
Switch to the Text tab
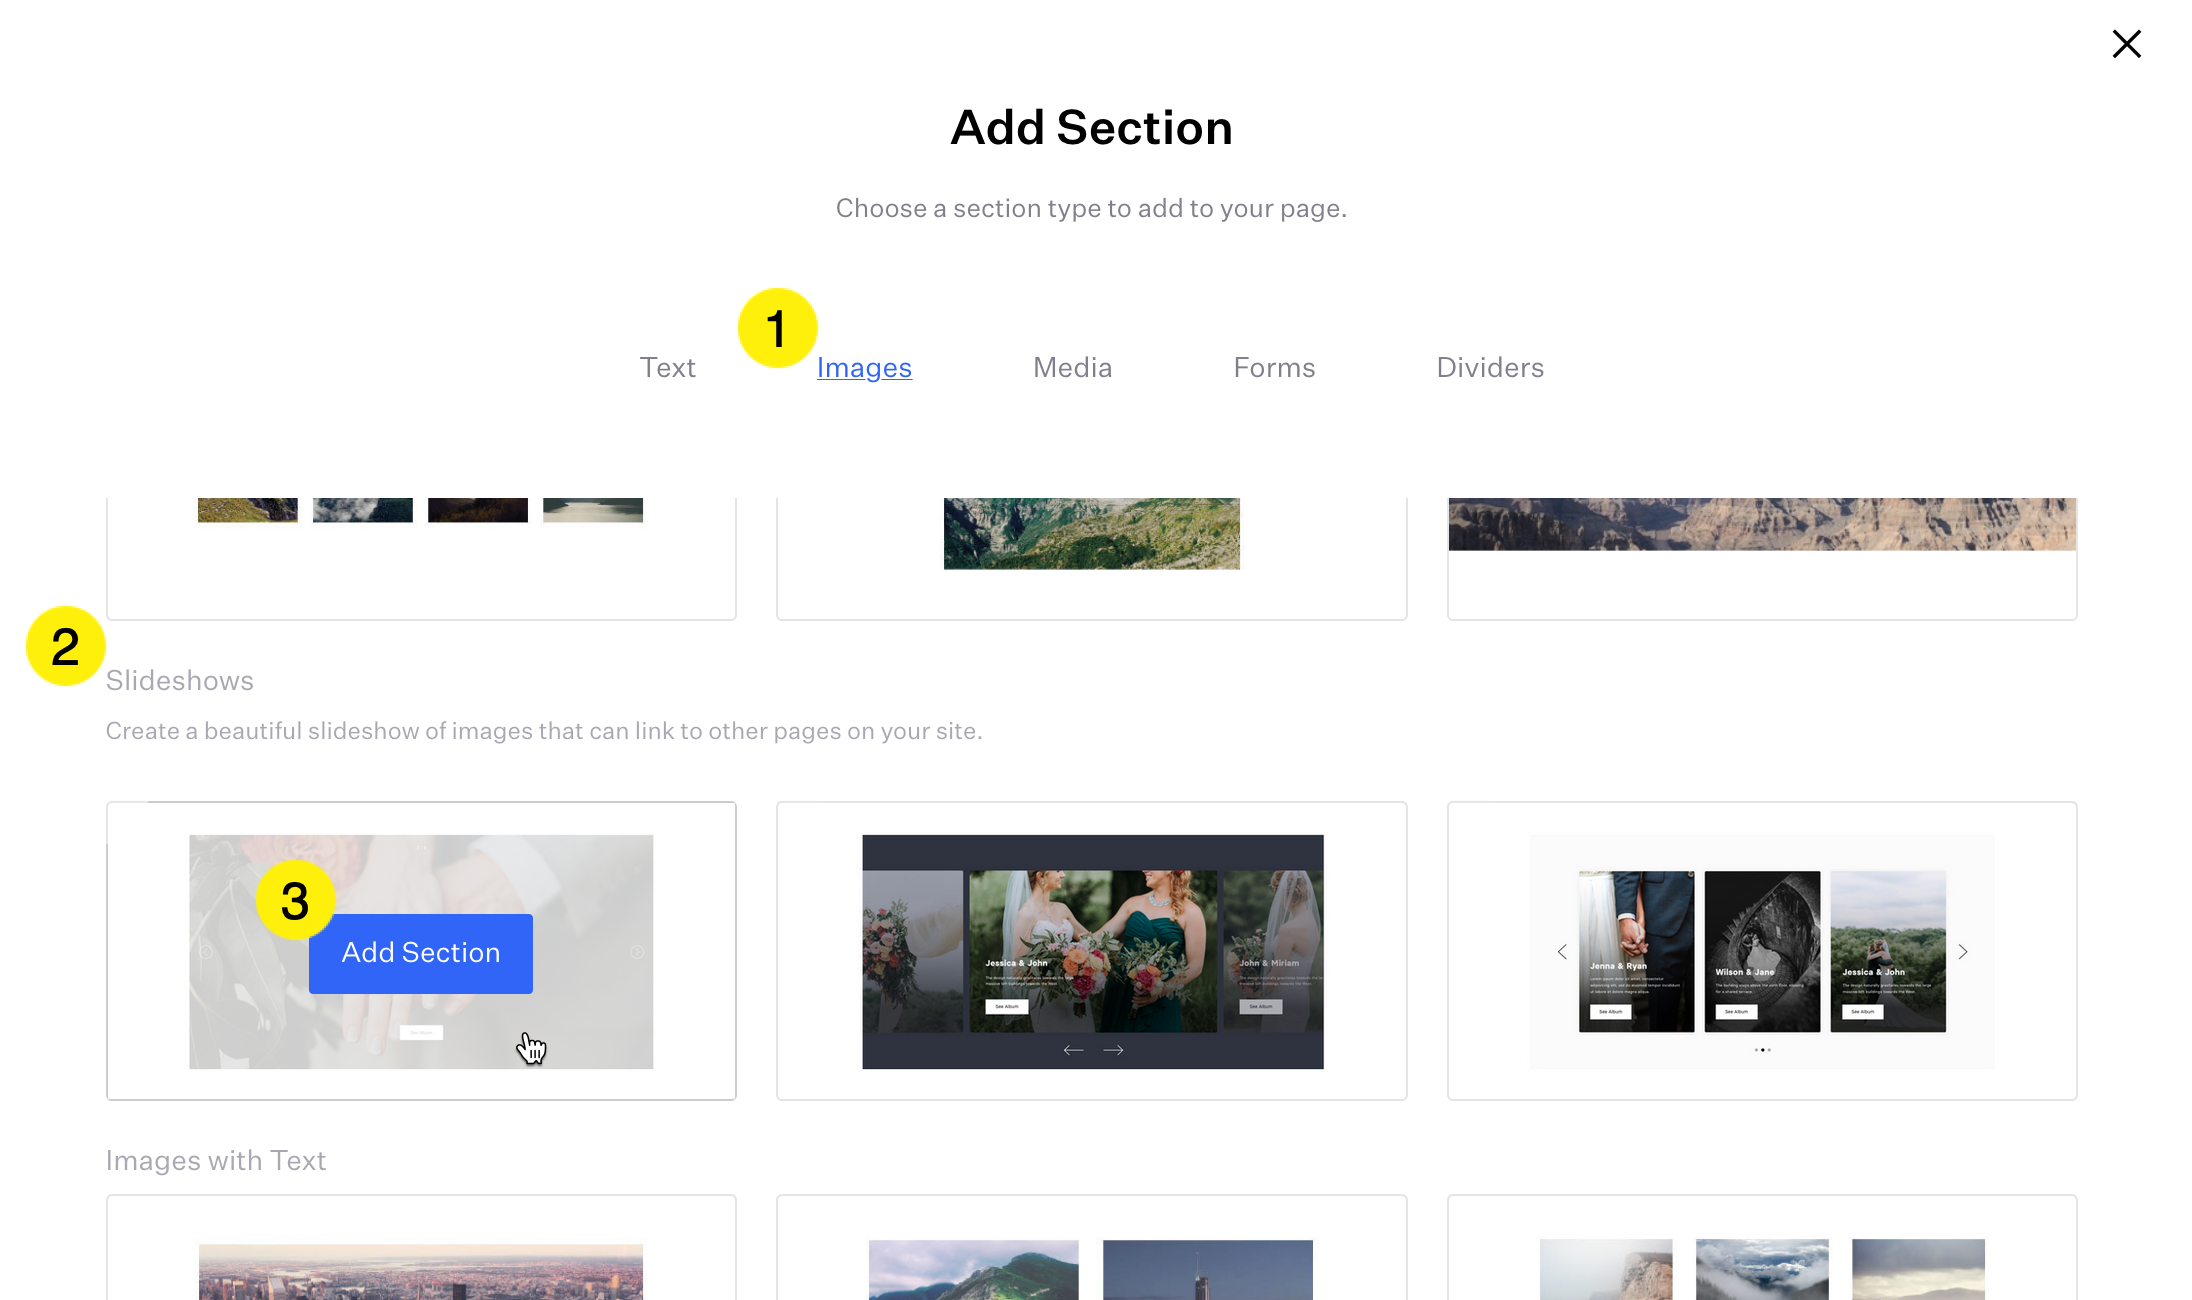(667, 367)
